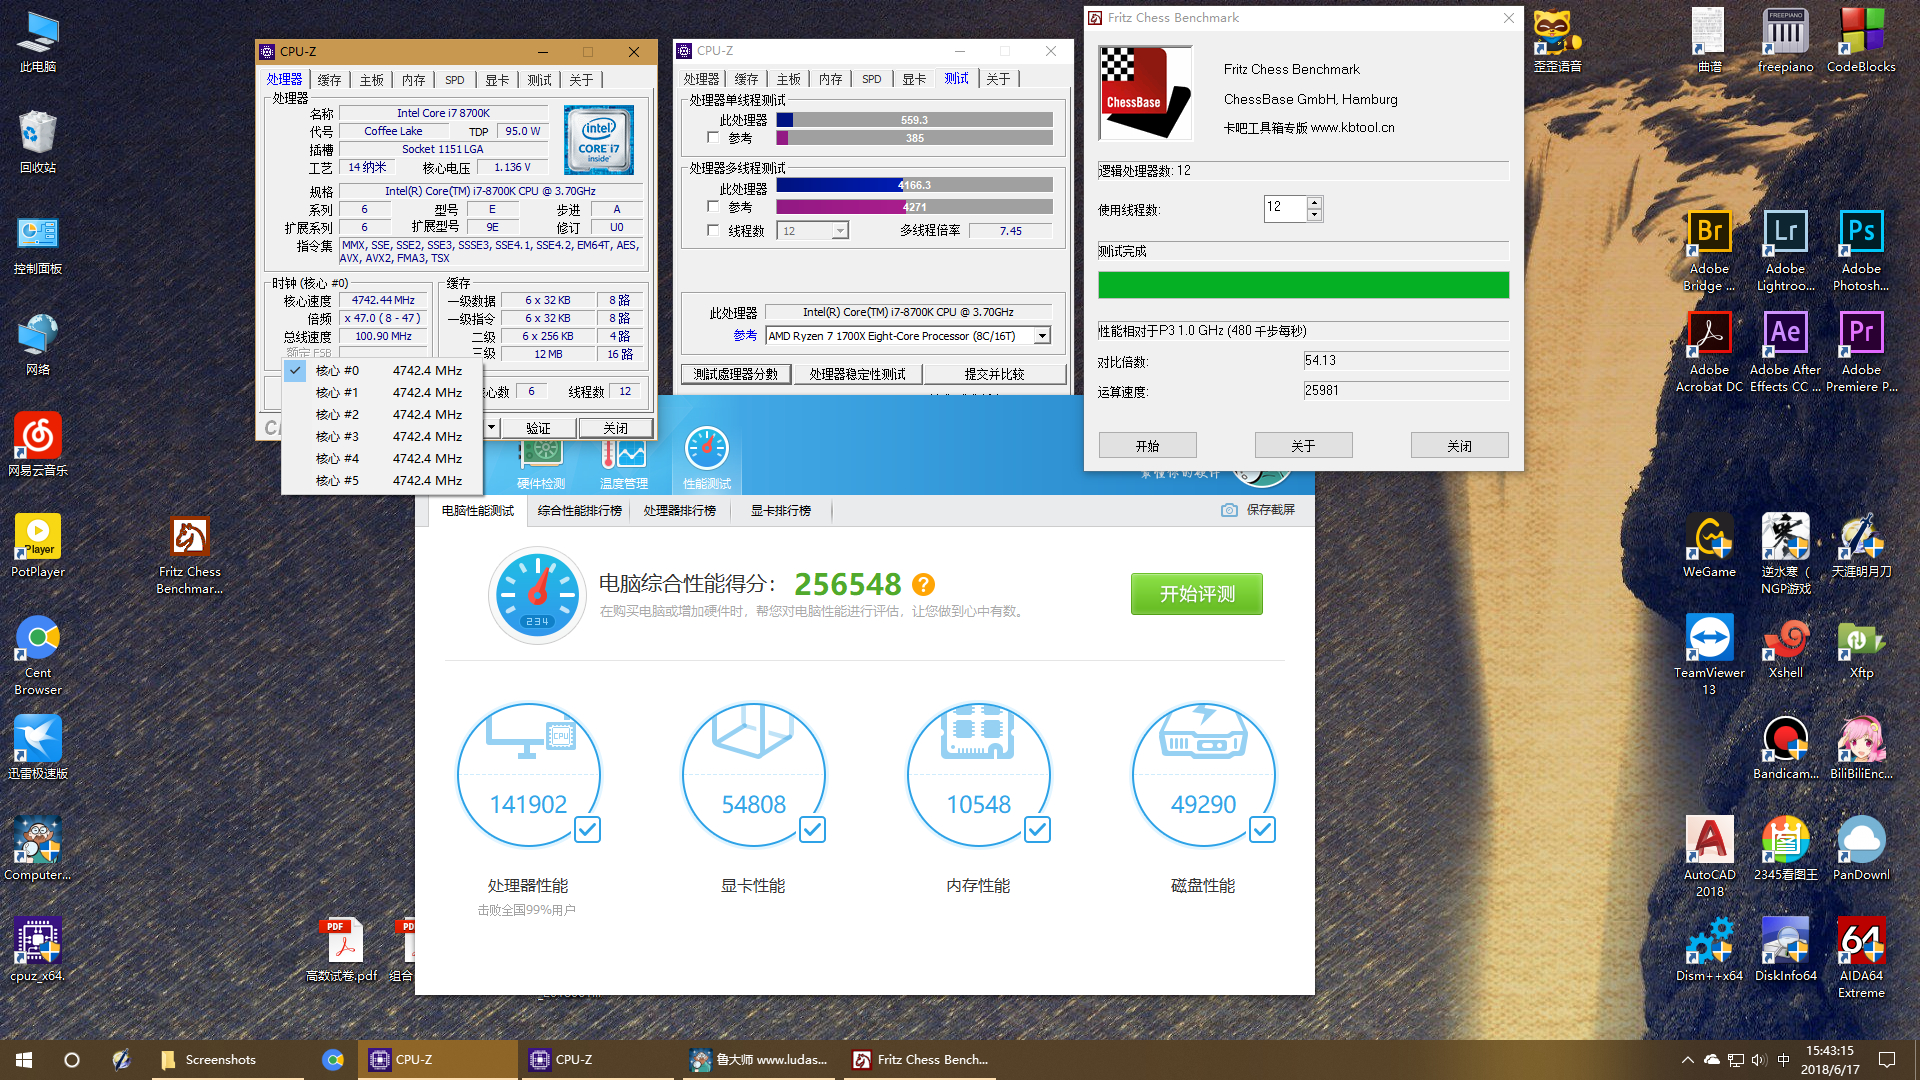
Task: Click the green start evaluation button
Action: (x=1196, y=594)
